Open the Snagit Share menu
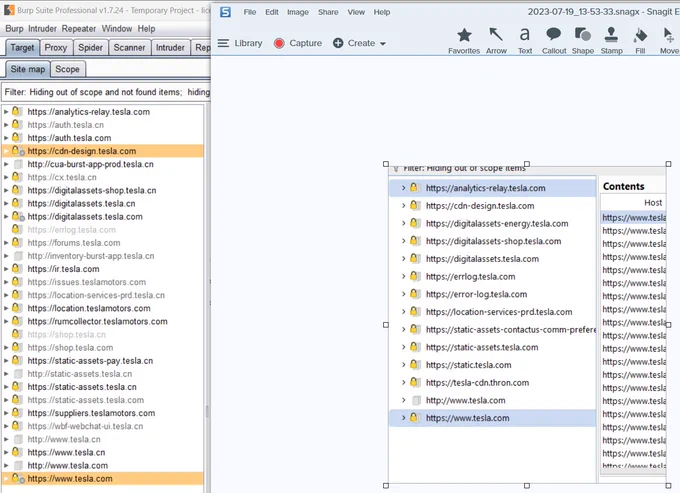The width and height of the screenshot is (680, 493). pyautogui.click(x=328, y=12)
